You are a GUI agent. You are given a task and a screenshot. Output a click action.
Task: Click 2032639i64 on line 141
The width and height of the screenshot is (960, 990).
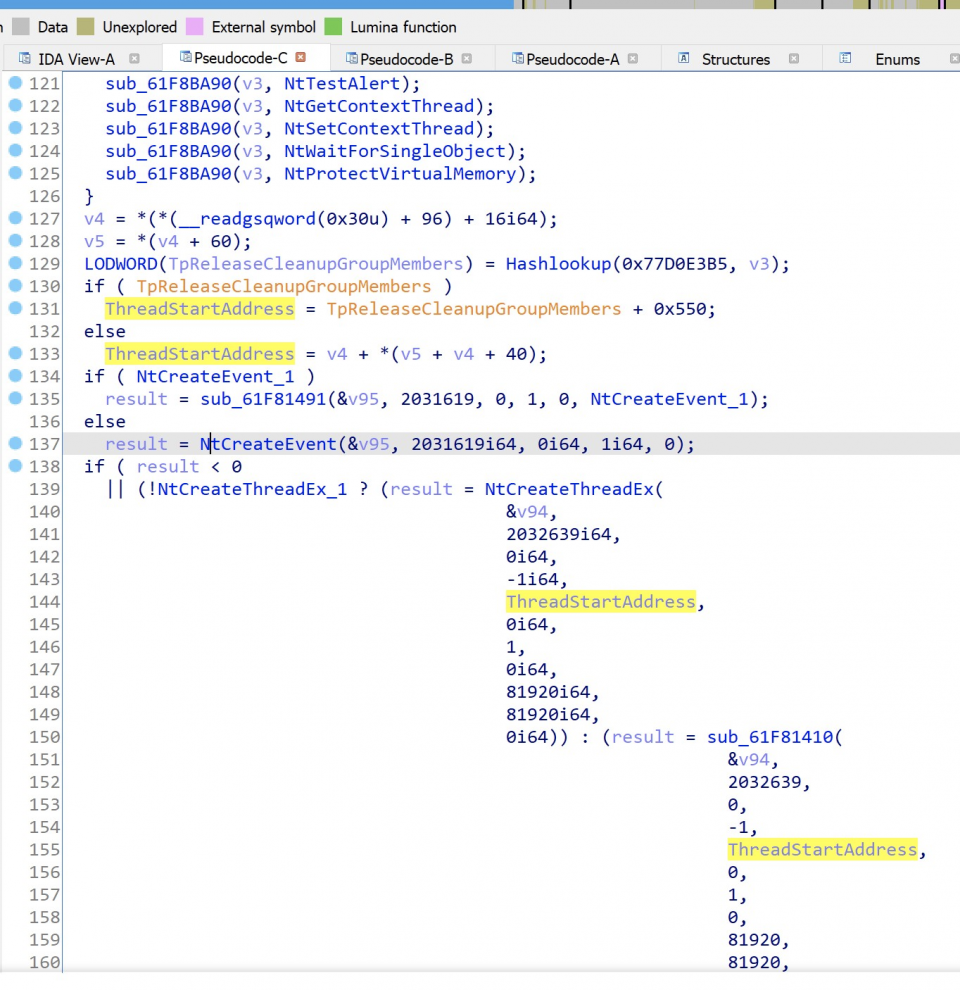(x=558, y=535)
